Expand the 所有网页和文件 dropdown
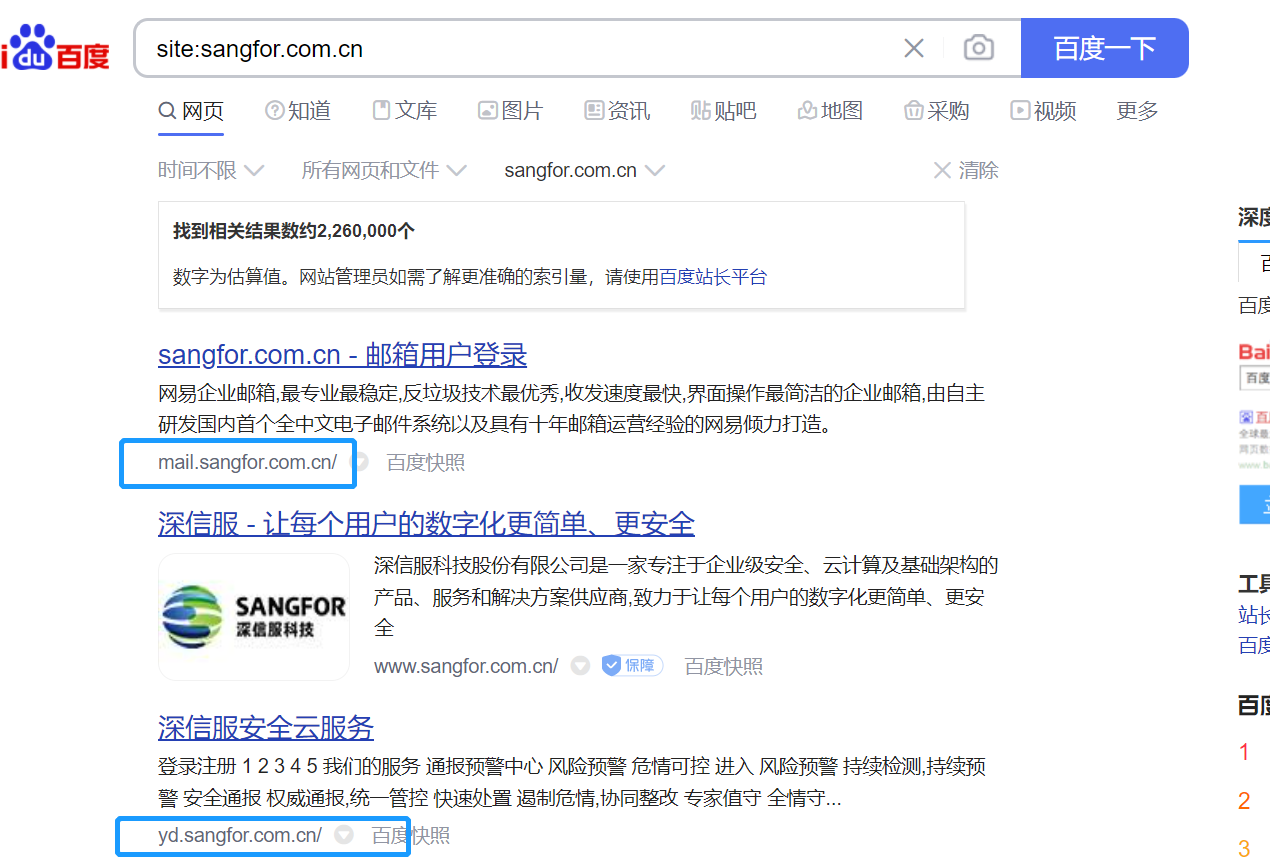Image resolution: width=1270 pixels, height=858 pixels. (x=384, y=170)
